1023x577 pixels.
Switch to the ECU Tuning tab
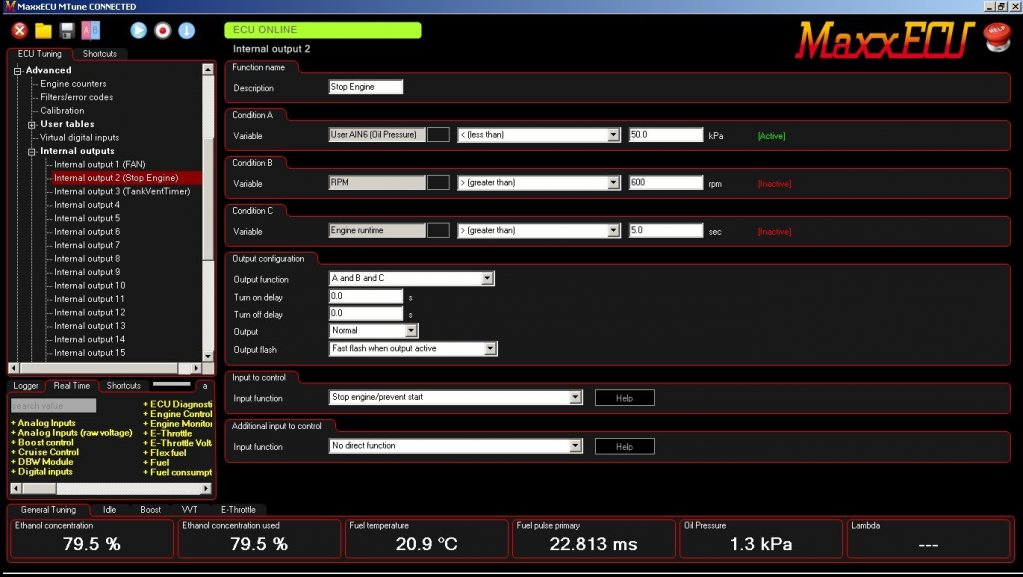tap(40, 54)
